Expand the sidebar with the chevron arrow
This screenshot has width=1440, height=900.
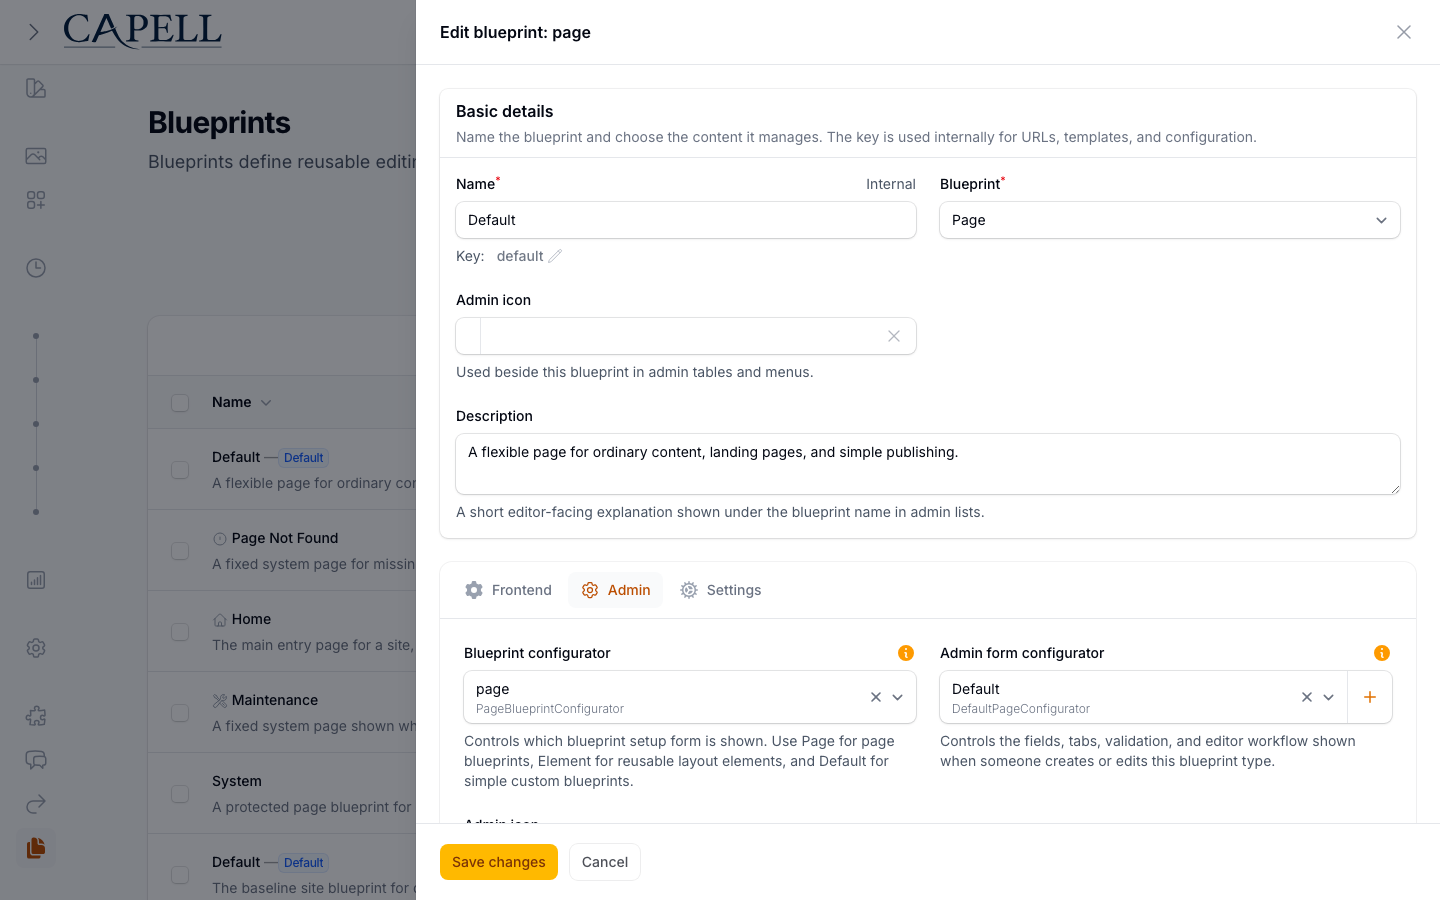[33, 32]
